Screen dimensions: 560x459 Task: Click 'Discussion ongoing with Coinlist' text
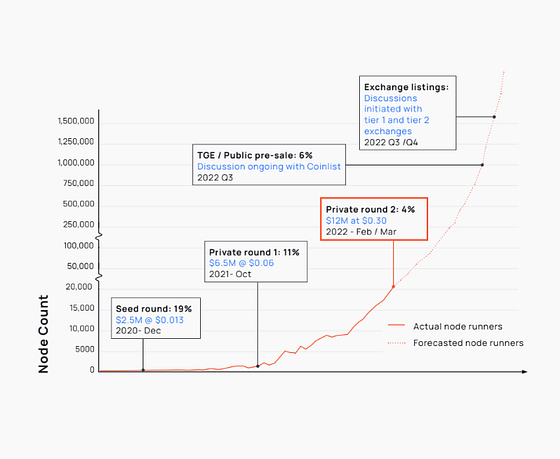coord(269,166)
